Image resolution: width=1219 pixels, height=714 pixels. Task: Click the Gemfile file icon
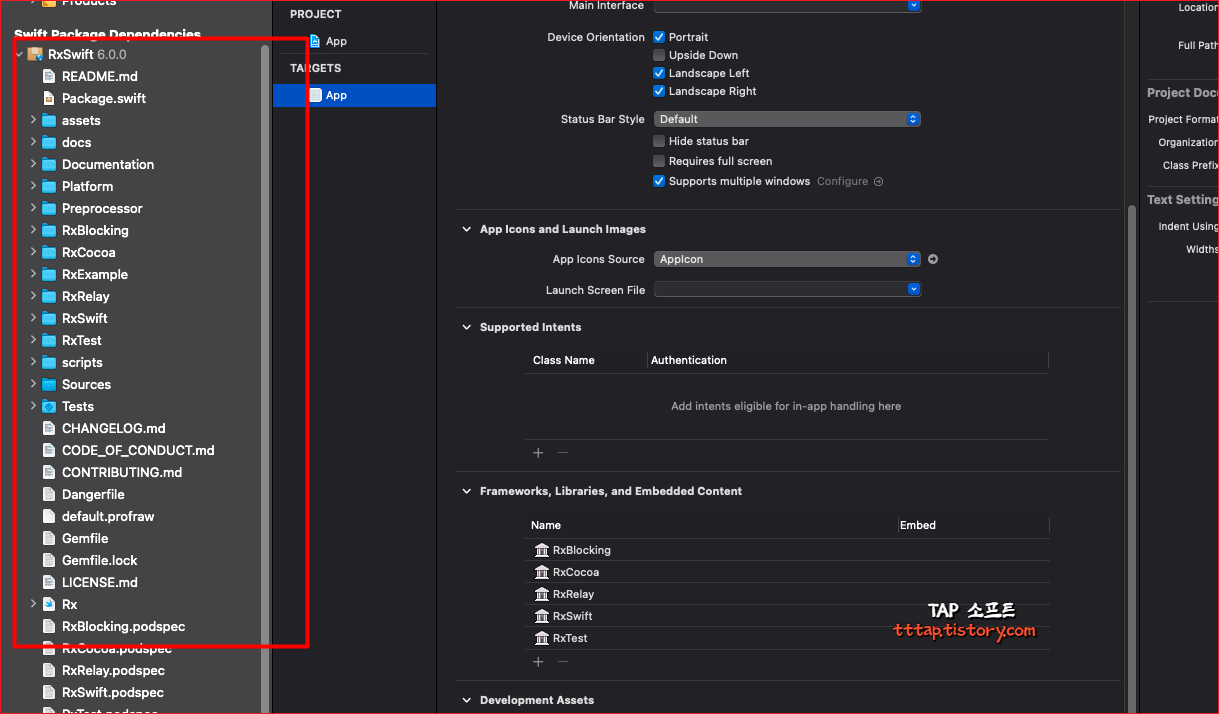49,538
